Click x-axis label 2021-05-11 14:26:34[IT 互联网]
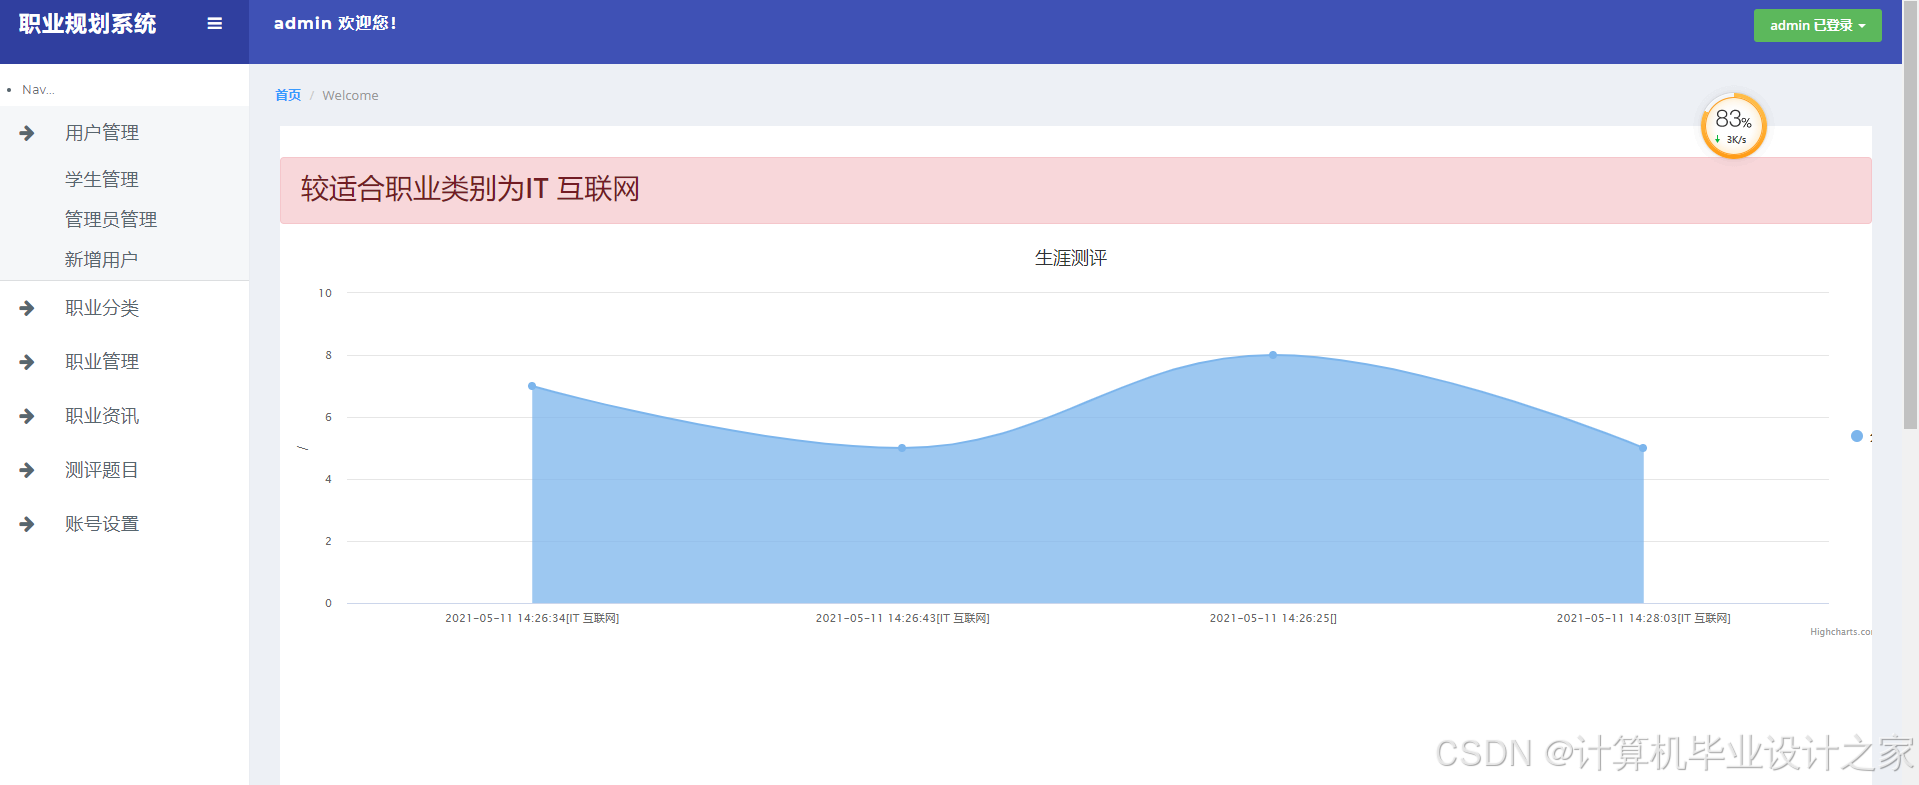The height and width of the screenshot is (785, 1919). [532, 618]
